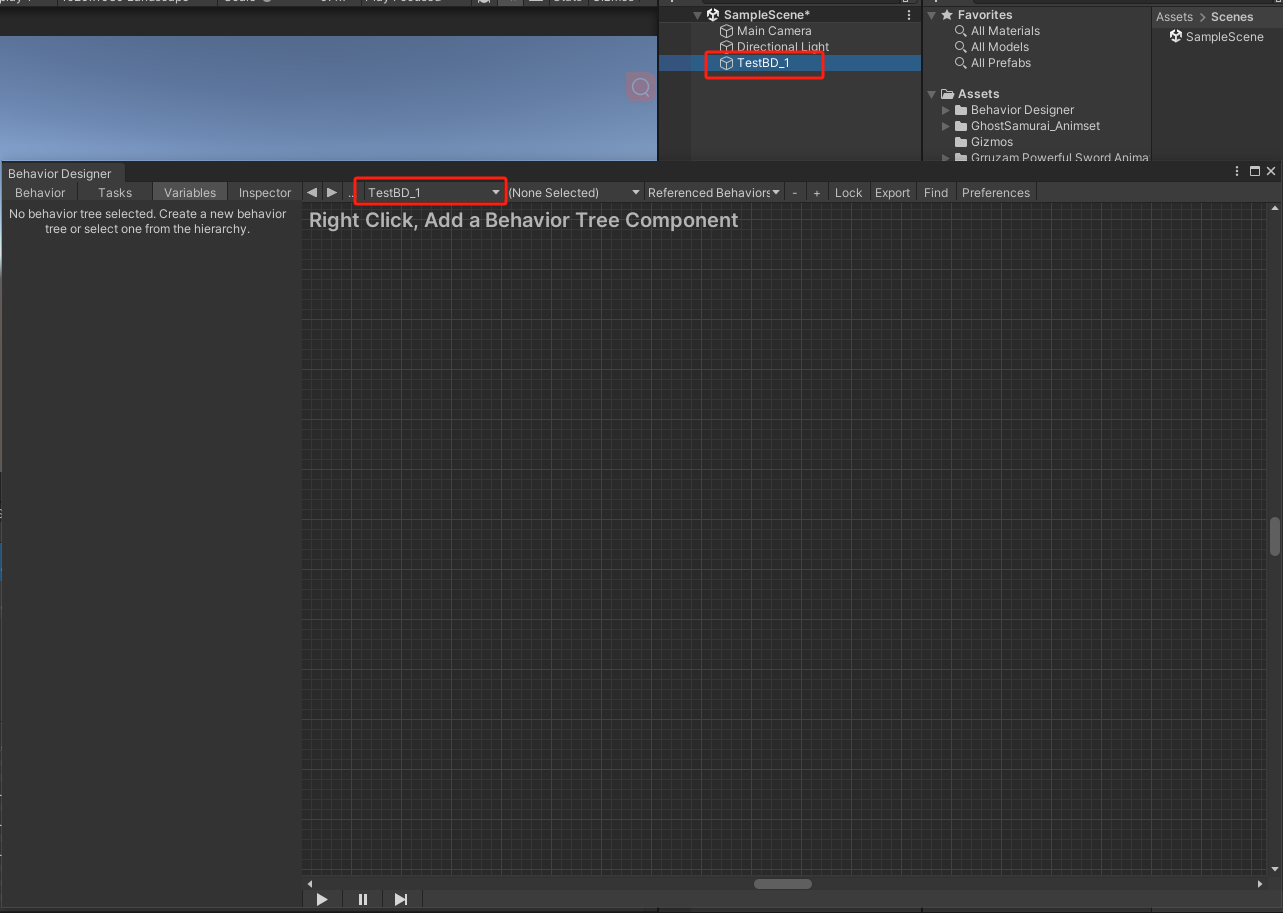Switch to the Inspector tab in Behavior Designer
Viewport: 1283px width, 913px height.
(265, 192)
